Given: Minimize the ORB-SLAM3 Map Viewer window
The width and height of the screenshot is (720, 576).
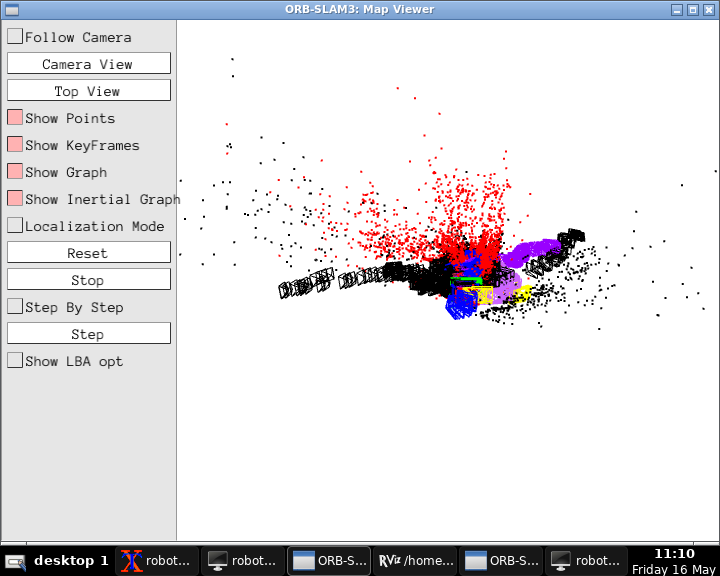Looking at the screenshot, I should [677, 10].
